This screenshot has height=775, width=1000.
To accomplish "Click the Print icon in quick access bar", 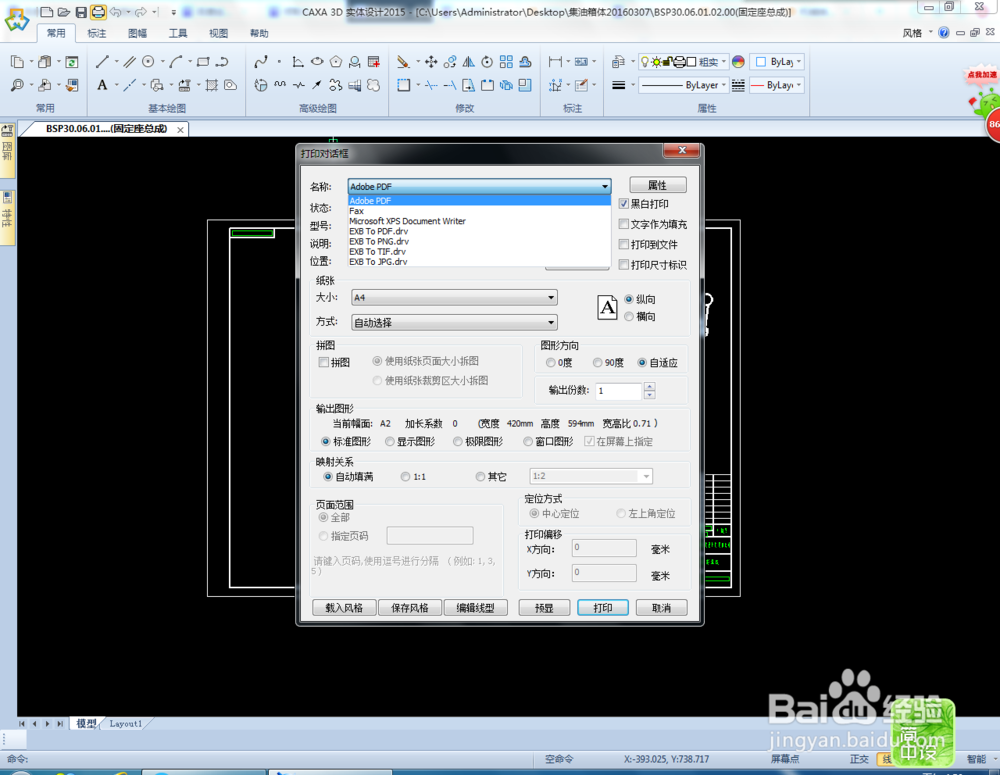I will 98,11.
